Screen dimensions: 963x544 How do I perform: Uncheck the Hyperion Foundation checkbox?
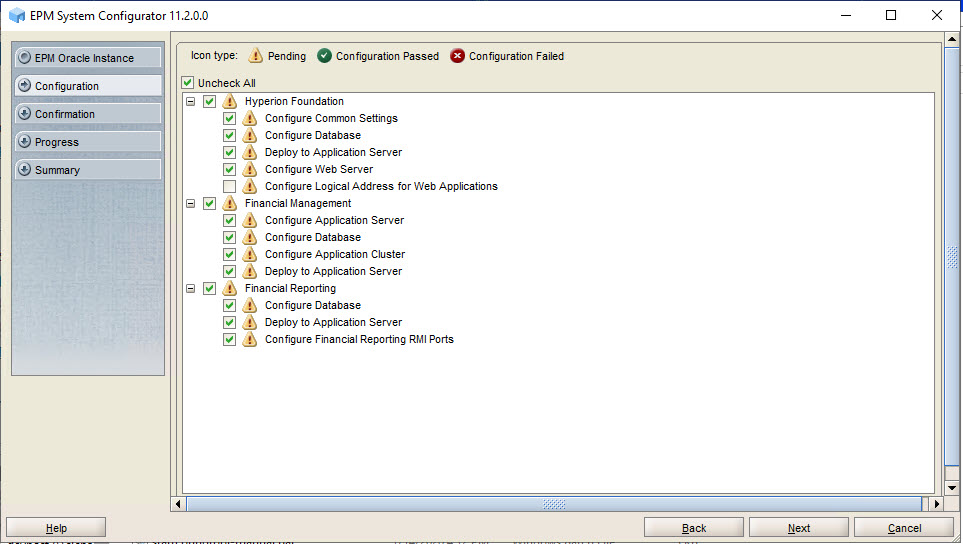[x=209, y=101]
